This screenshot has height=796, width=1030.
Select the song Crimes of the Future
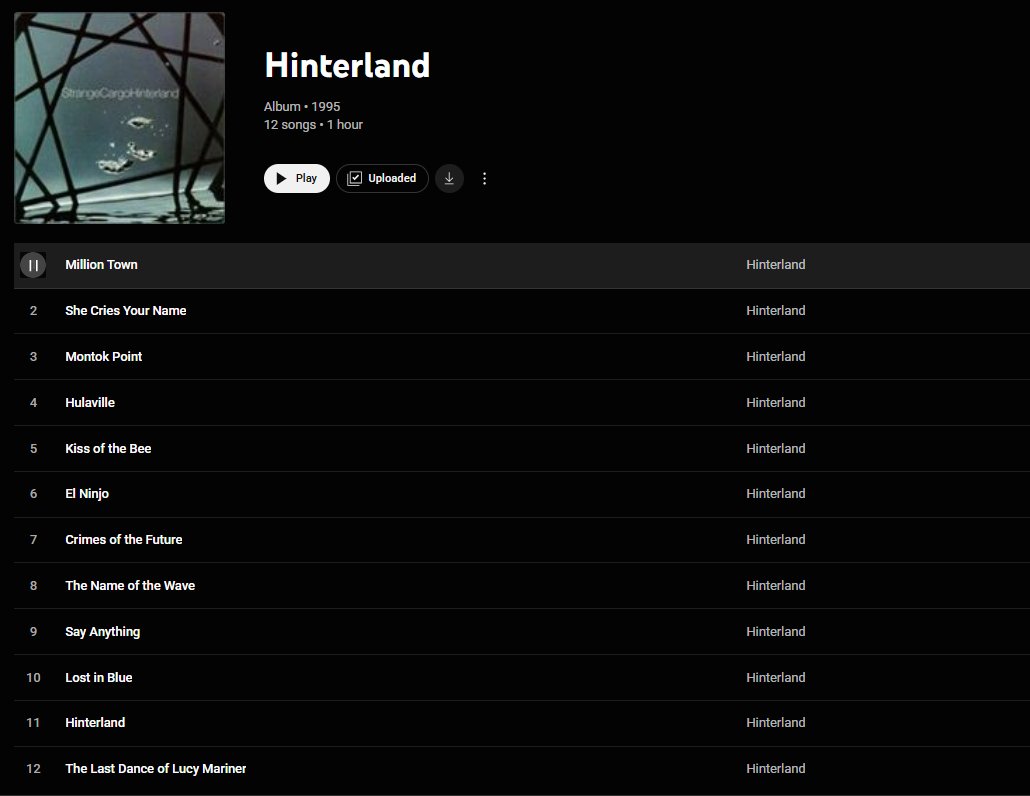[x=123, y=540]
